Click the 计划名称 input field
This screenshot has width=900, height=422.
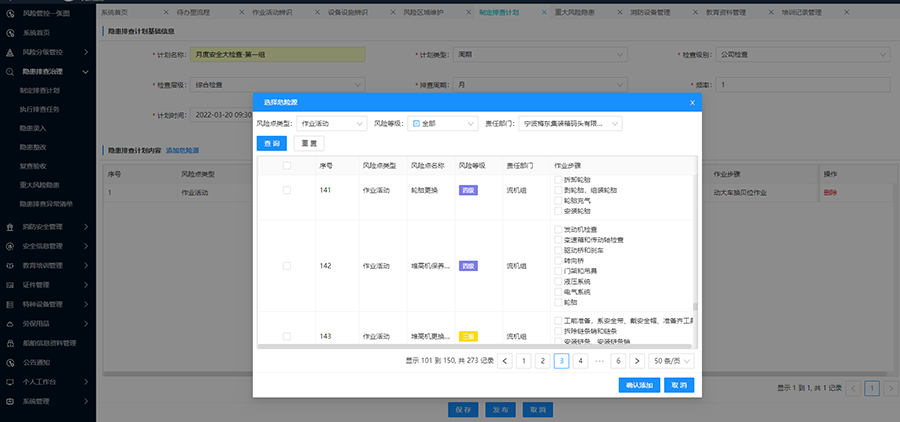(277, 55)
